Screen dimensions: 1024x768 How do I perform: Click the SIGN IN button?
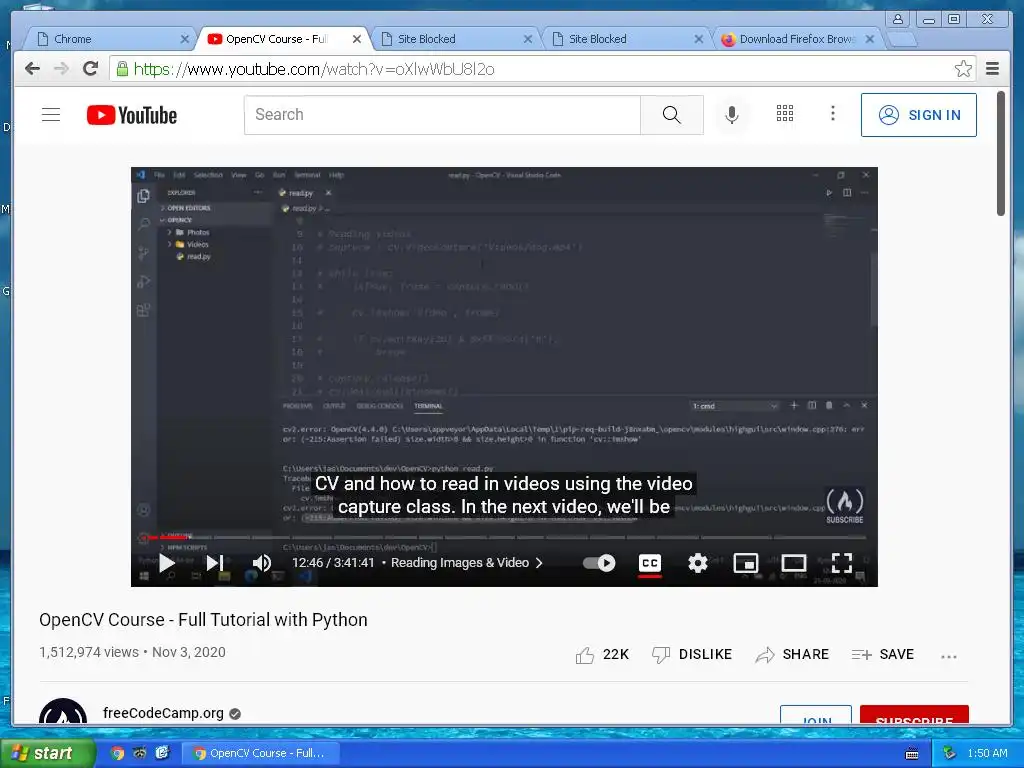tap(918, 115)
